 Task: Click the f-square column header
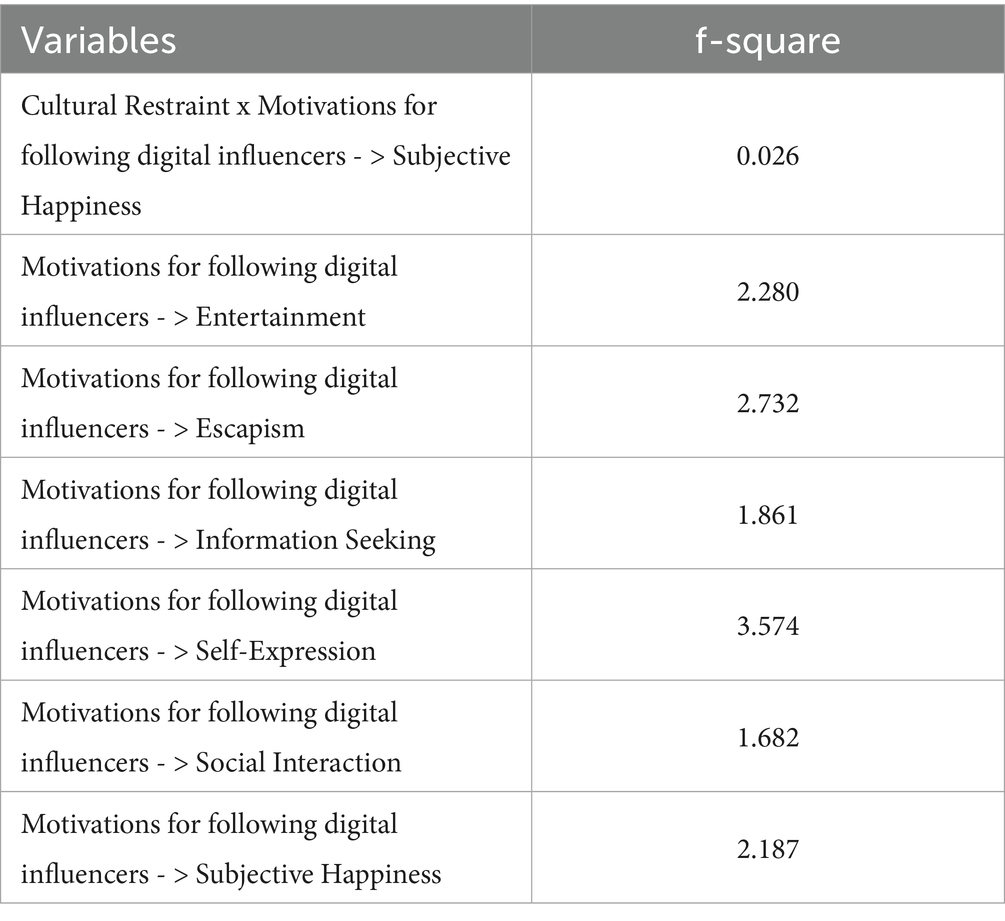click(767, 40)
